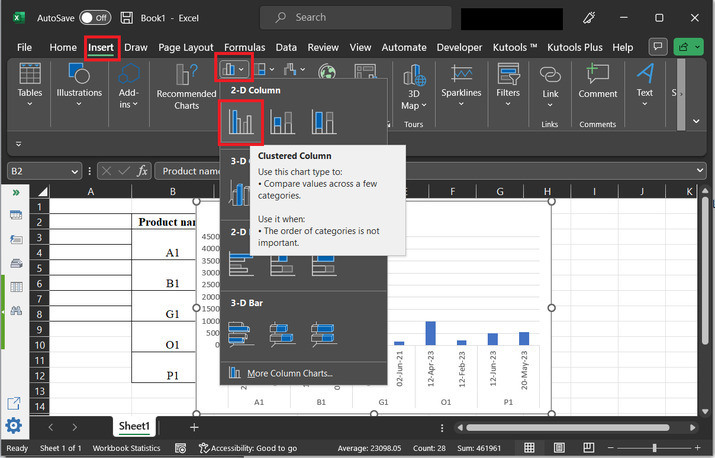Toggle the AutoSave switch
Screen dimensions: 715x458
click(x=95, y=18)
